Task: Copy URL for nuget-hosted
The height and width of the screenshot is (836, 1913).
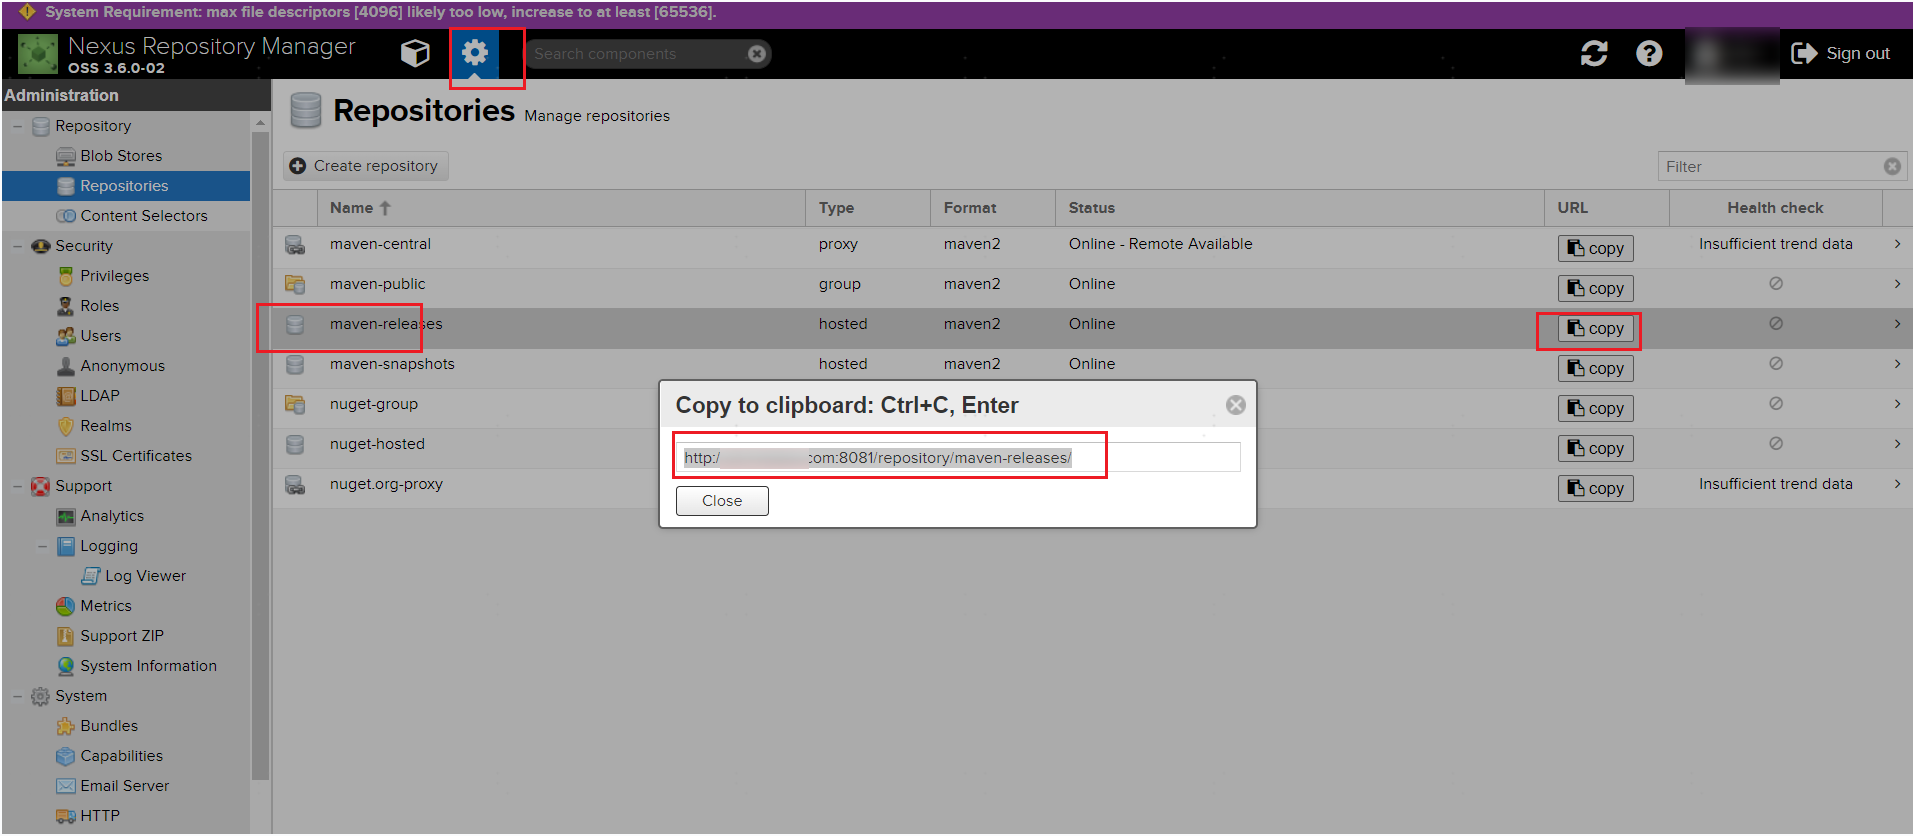Action: (x=1595, y=448)
